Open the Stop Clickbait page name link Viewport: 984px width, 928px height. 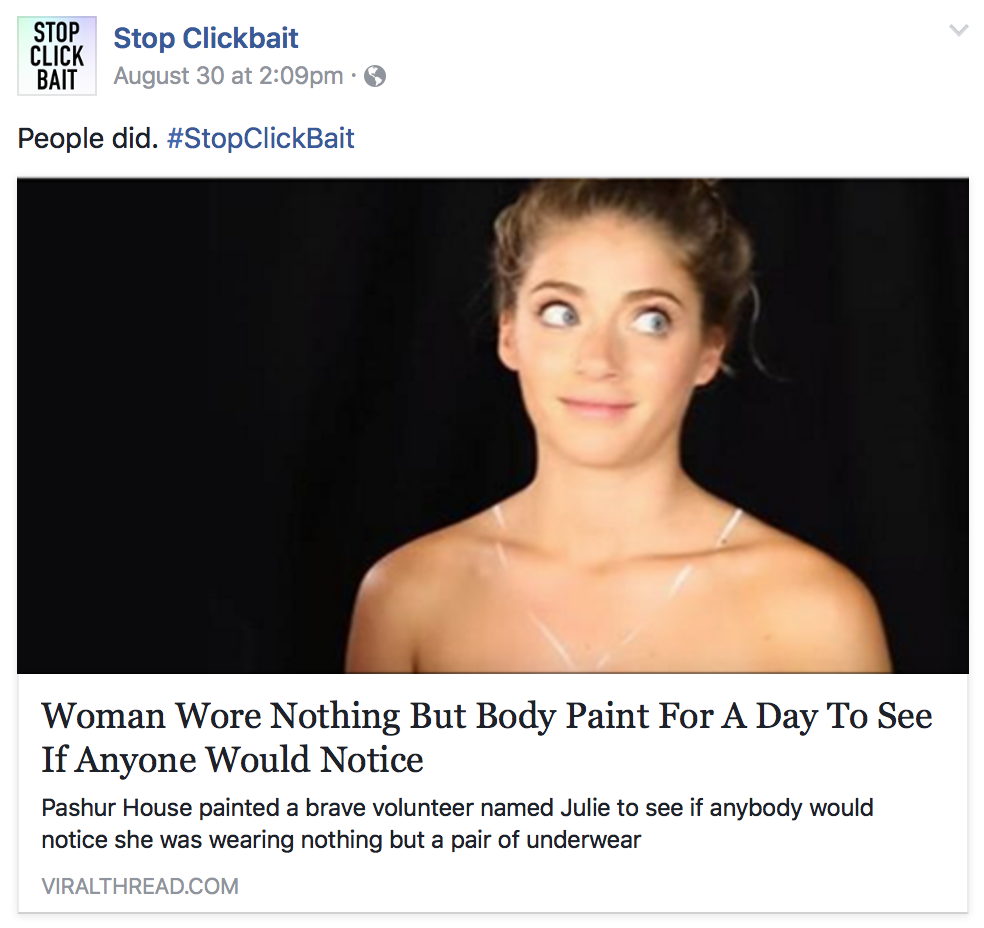click(206, 39)
